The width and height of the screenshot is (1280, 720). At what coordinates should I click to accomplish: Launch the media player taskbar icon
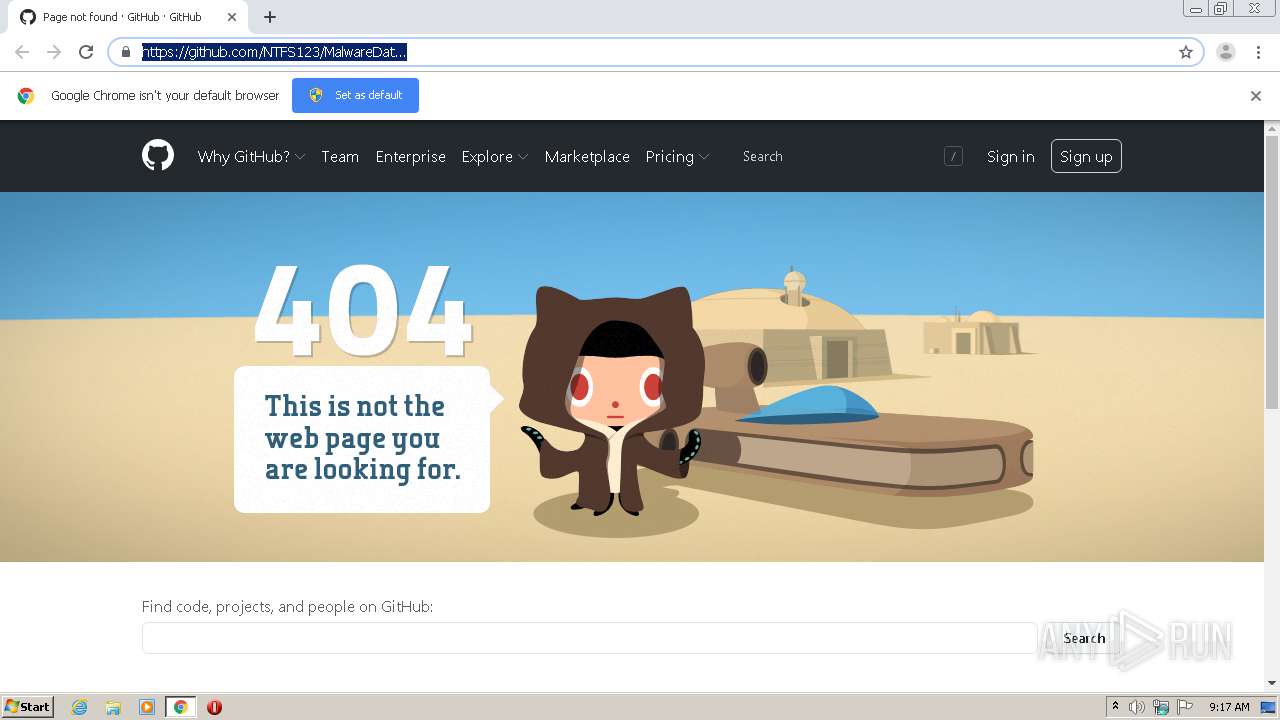147,707
